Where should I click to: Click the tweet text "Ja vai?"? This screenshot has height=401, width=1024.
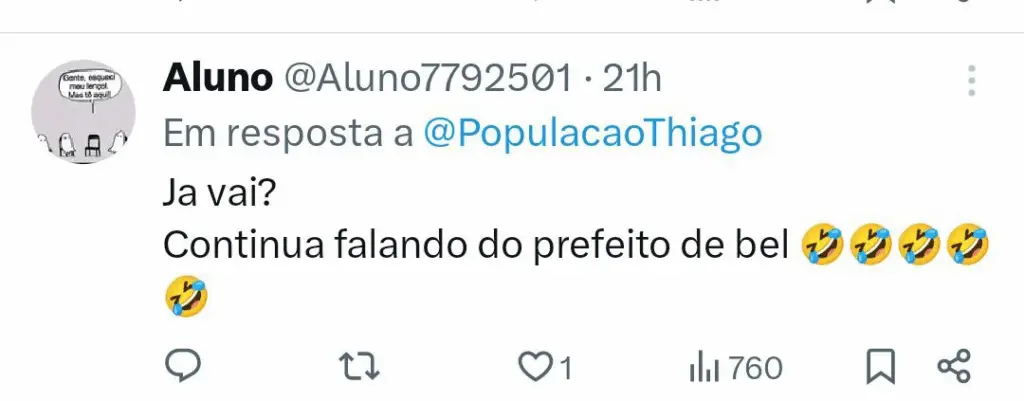click(x=218, y=195)
